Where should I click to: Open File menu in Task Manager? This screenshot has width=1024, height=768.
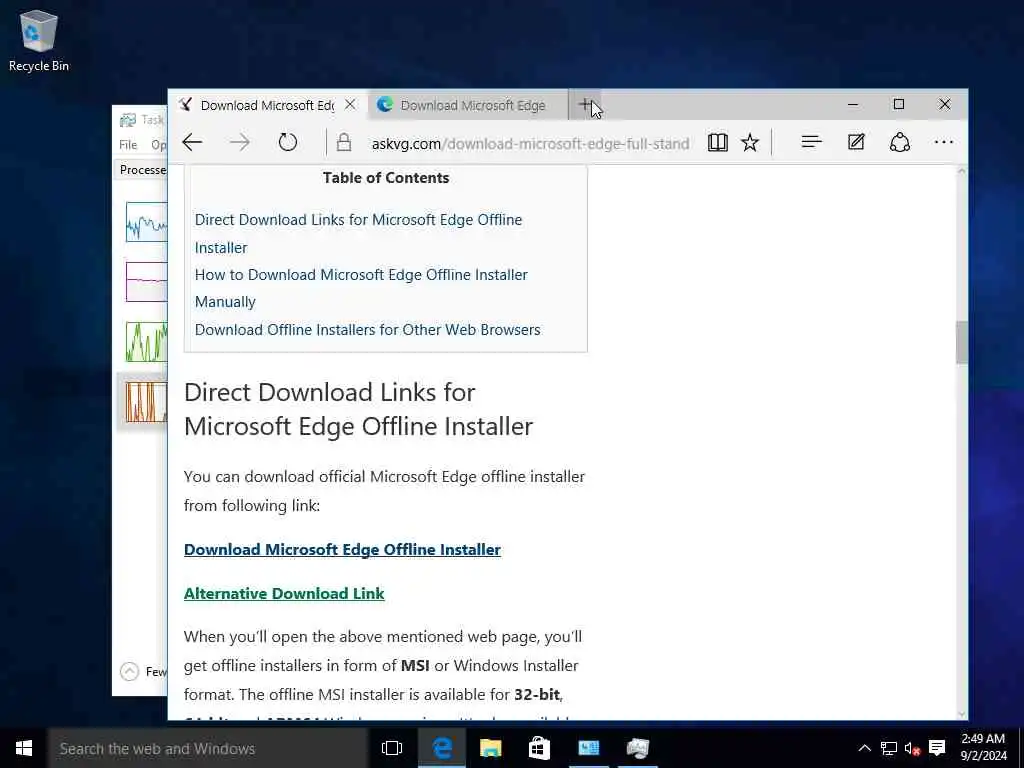pos(128,145)
